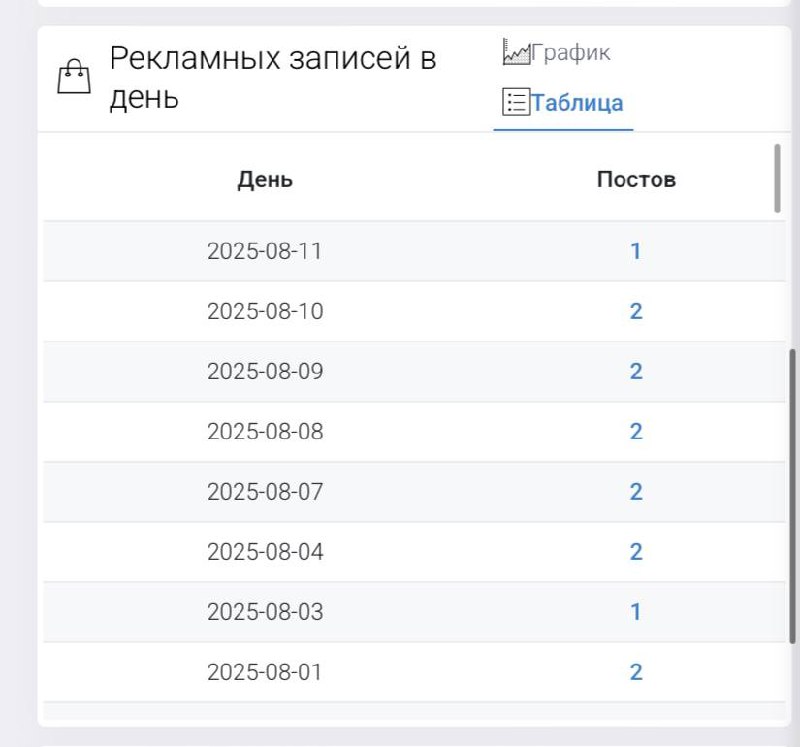Click the posts number in the 2025-08-04 row

pos(636,551)
